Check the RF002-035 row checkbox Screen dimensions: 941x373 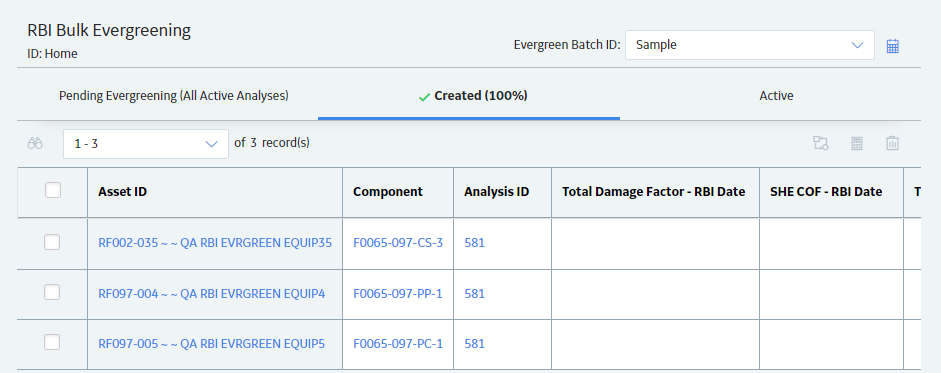coord(52,242)
